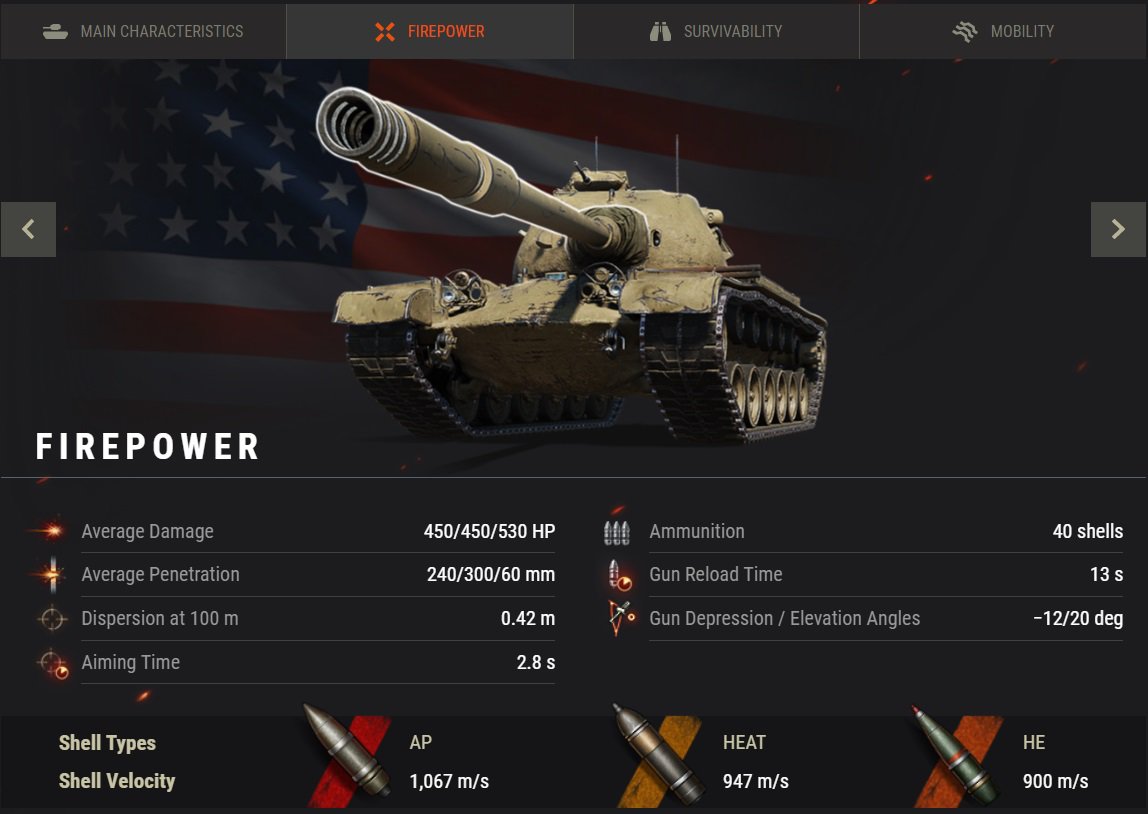
Task: Select the HEAT shell image
Action: [x=659, y=754]
